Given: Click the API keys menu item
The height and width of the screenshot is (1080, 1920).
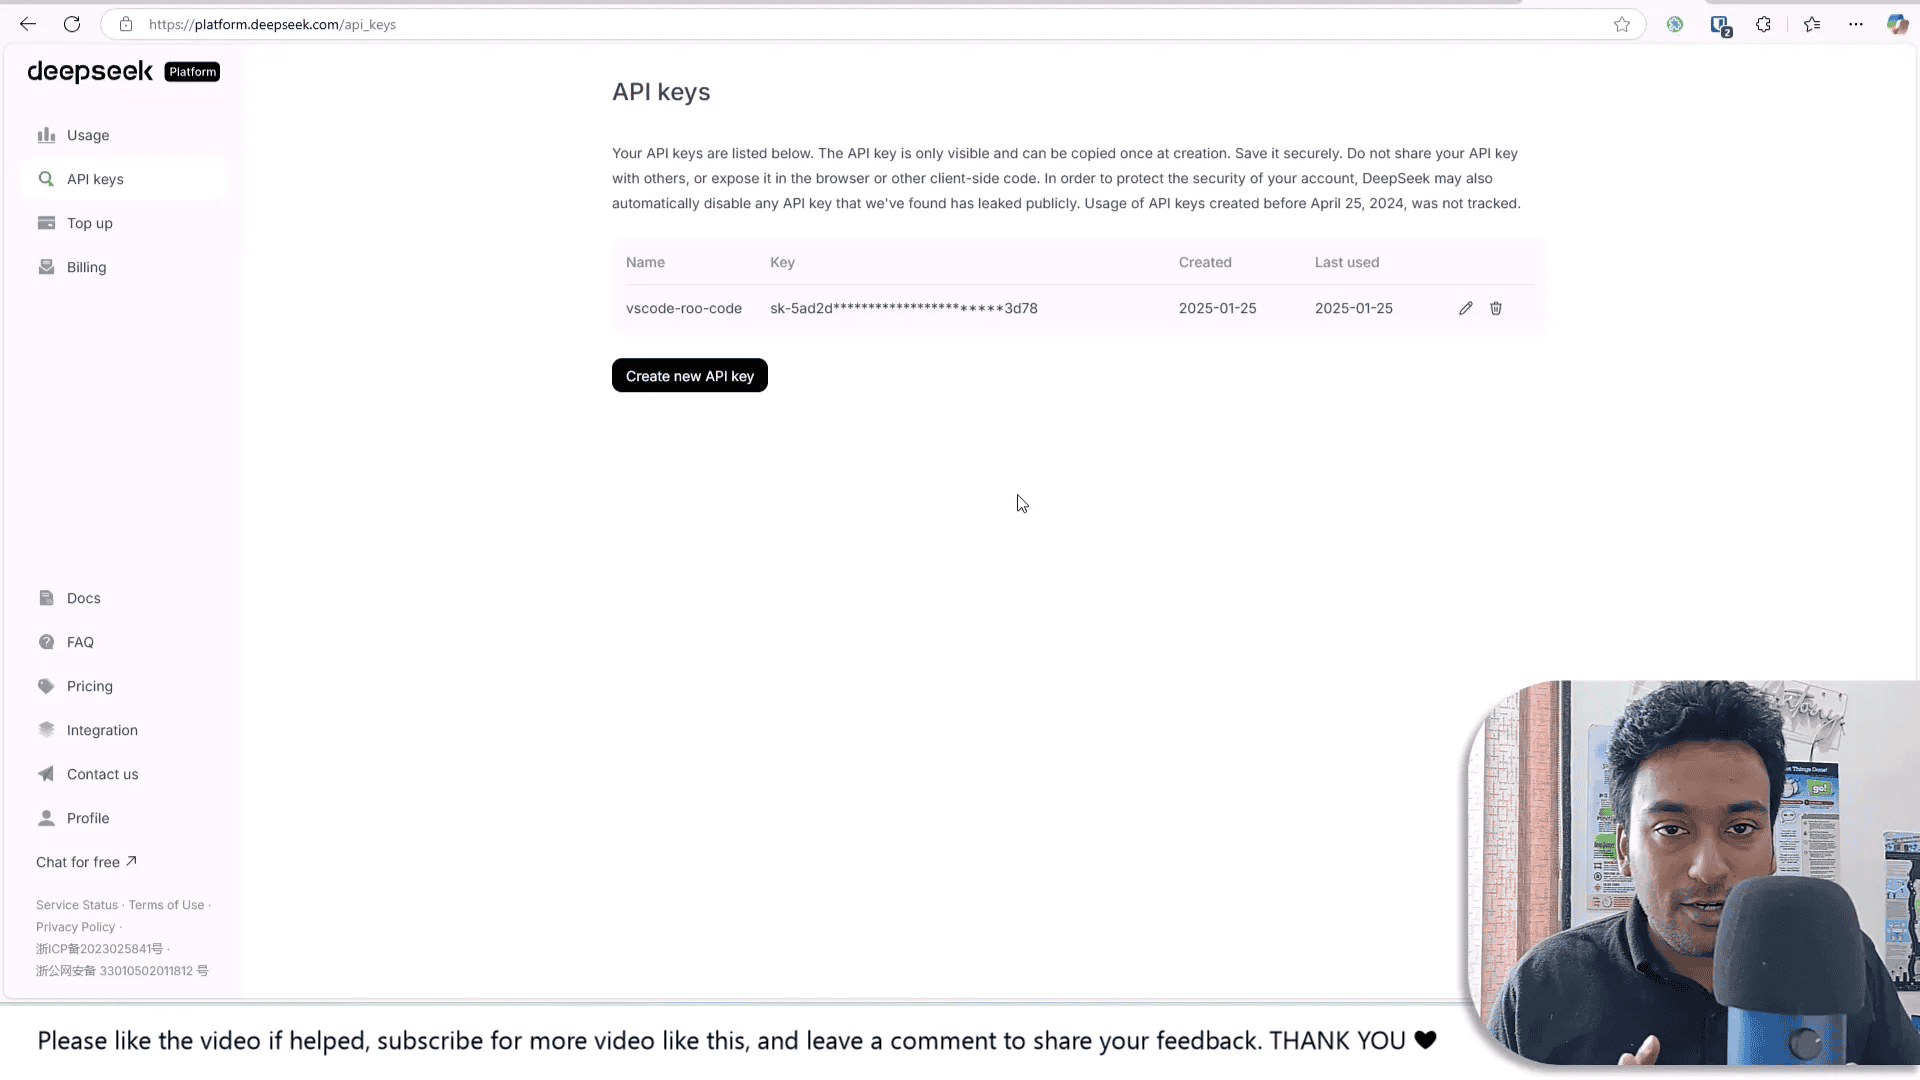Looking at the screenshot, I should coord(95,178).
